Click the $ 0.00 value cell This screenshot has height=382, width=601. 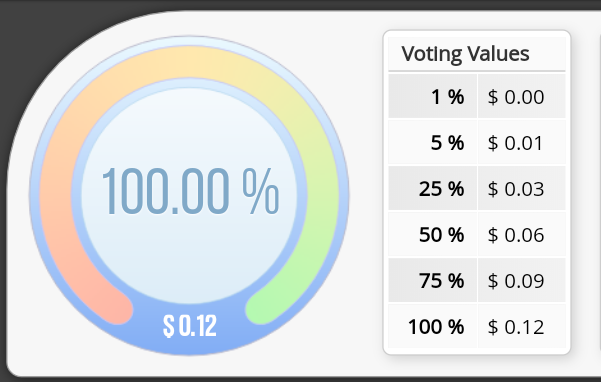click(522, 96)
